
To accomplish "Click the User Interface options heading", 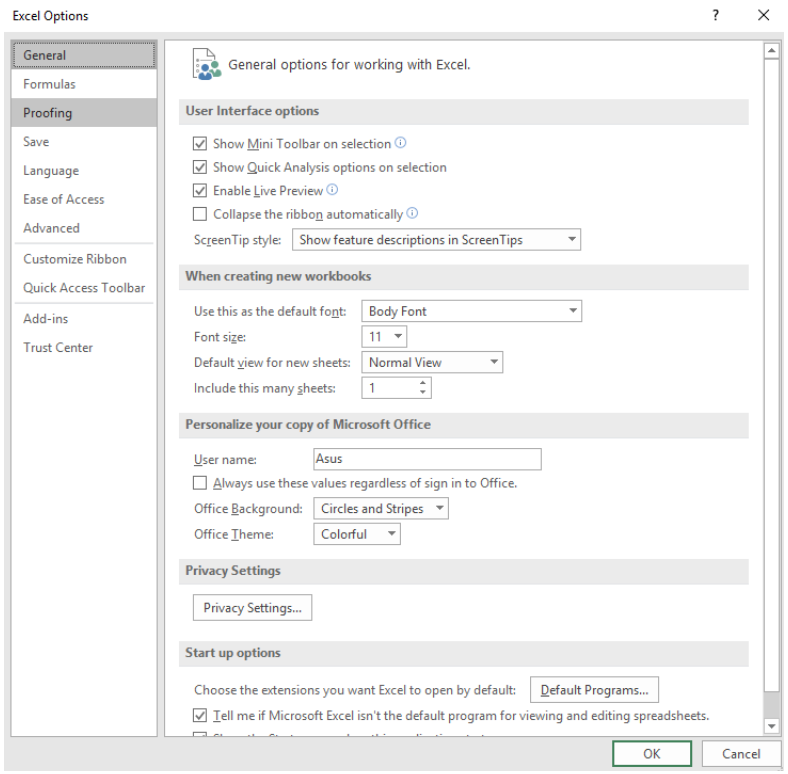I will pos(252,111).
